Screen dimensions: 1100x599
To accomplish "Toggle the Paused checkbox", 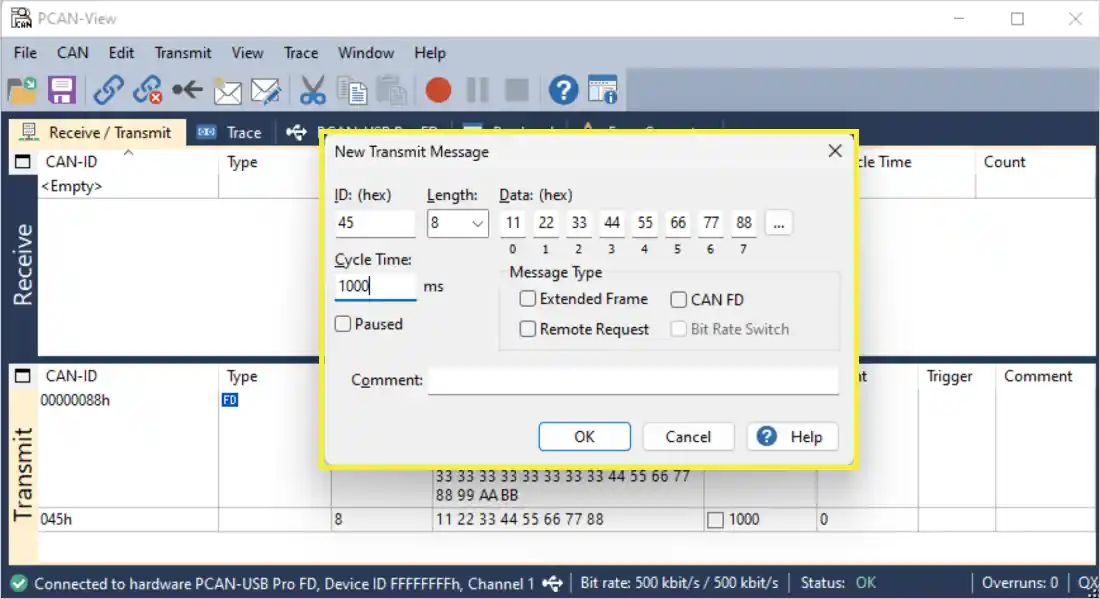I will (x=342, y=324).
